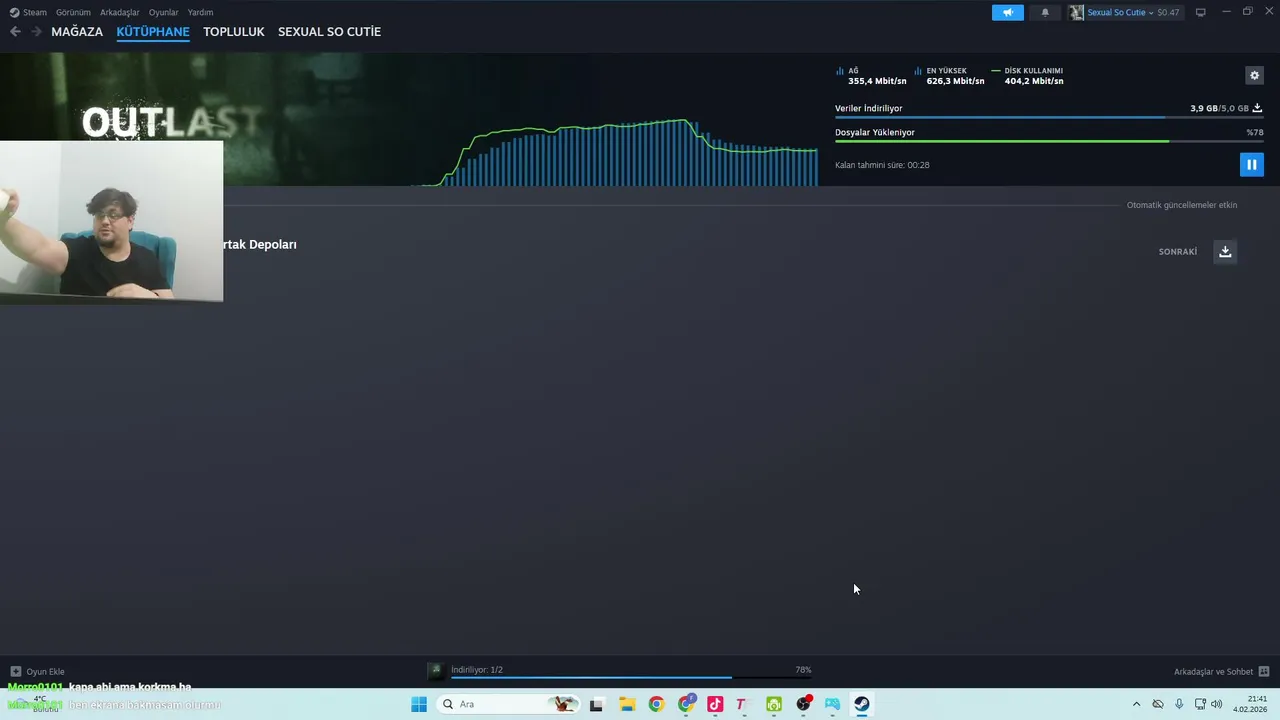Click the small Outlast icon in bottom bar
Image resolution: width=1280 pixels, height=720 pixels.
click(435, 670)
